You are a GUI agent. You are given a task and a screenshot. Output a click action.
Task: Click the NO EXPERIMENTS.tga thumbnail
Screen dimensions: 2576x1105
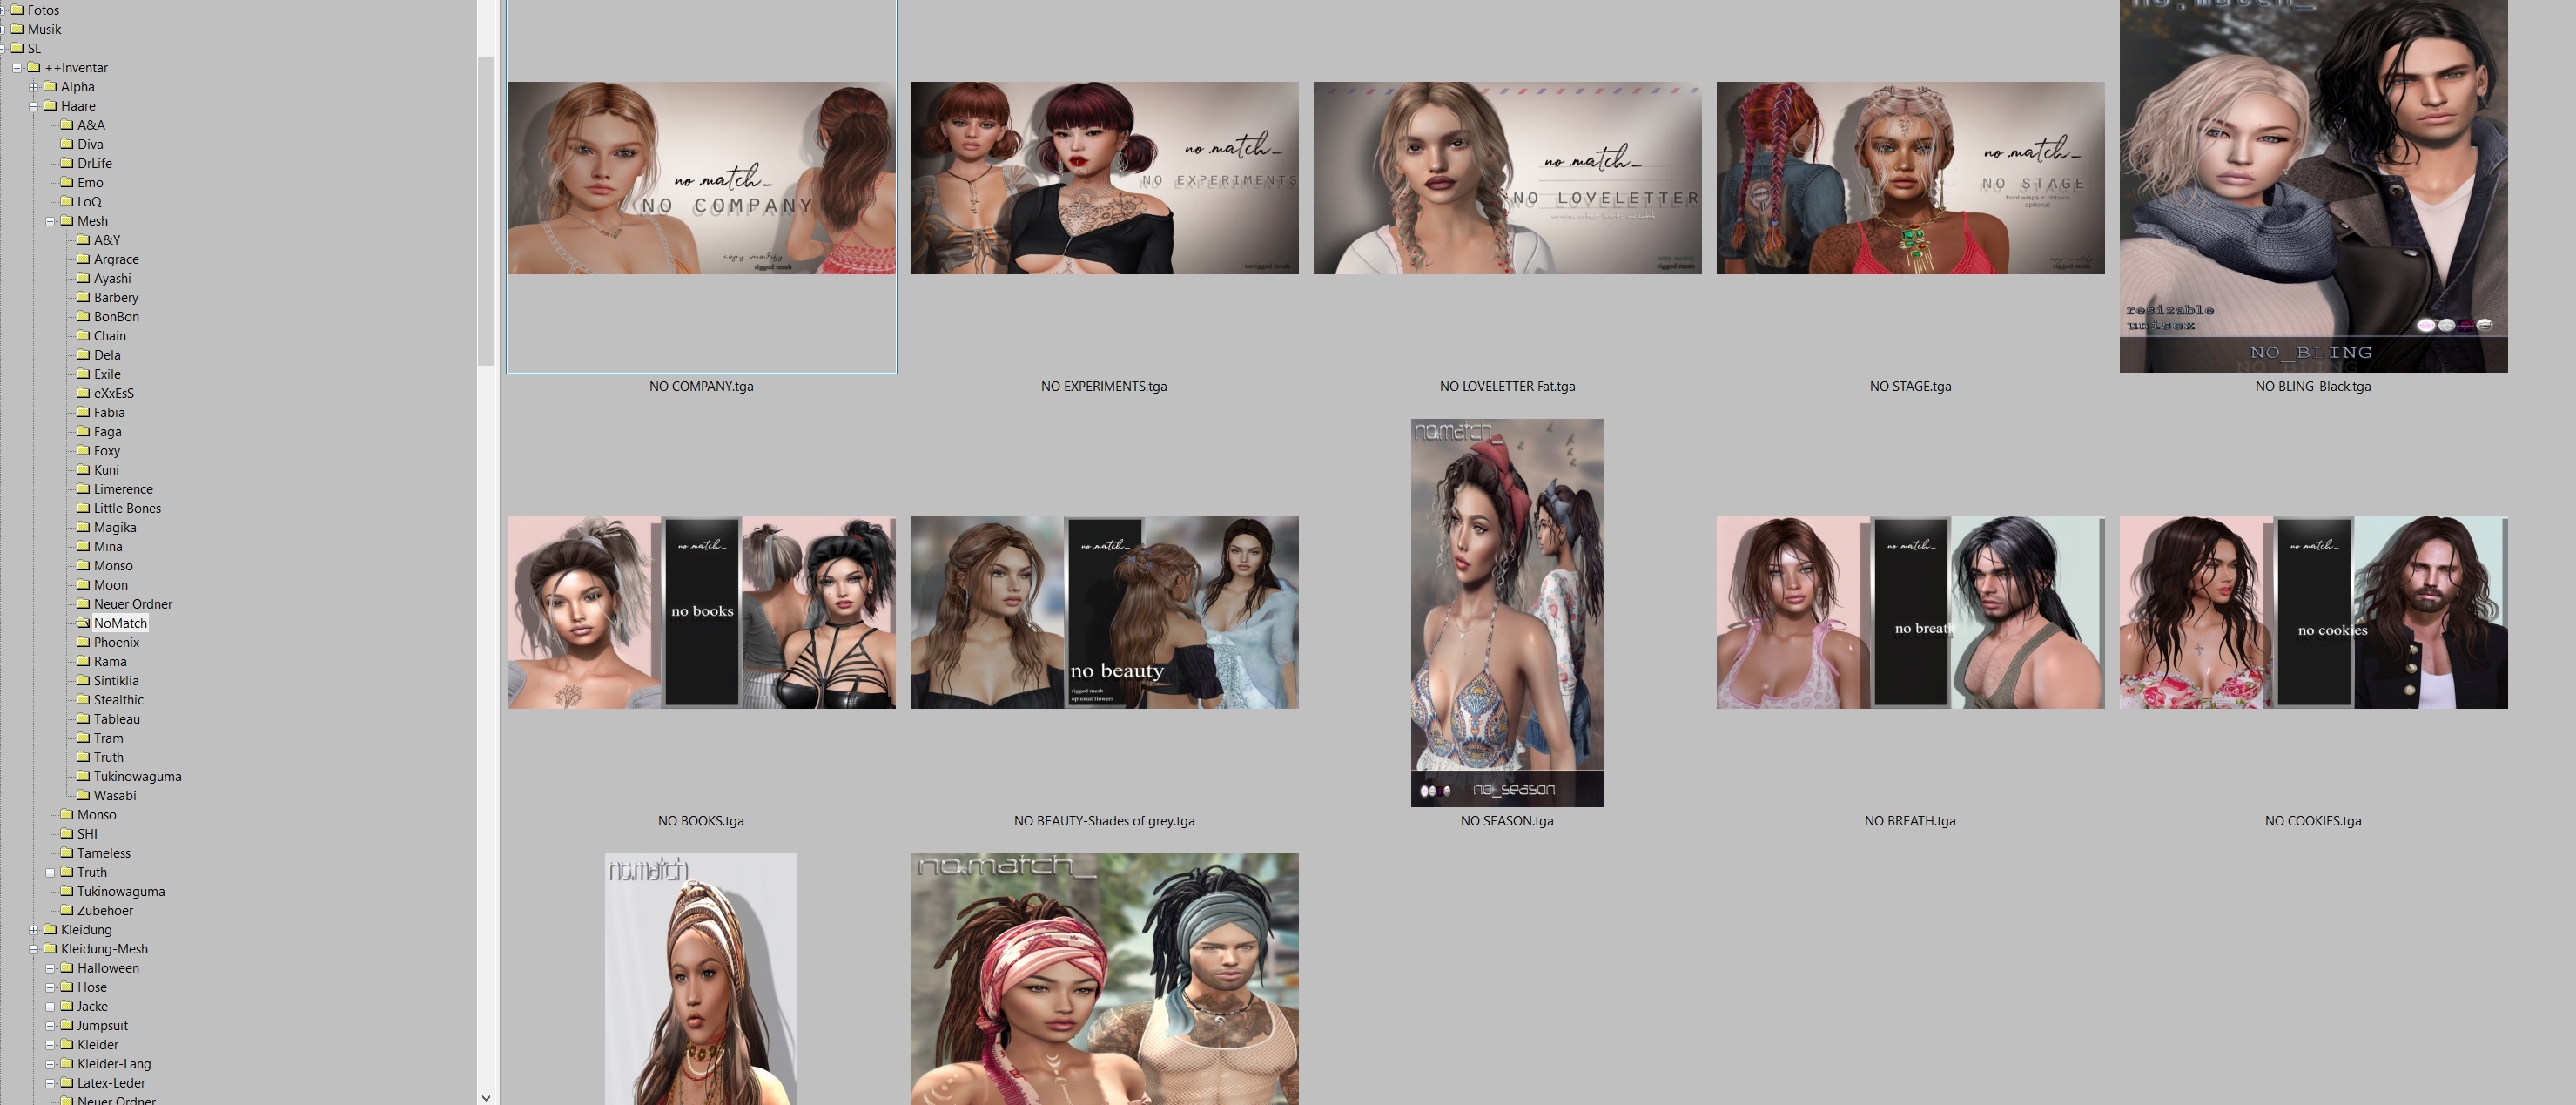click(x=1104, y=178)
